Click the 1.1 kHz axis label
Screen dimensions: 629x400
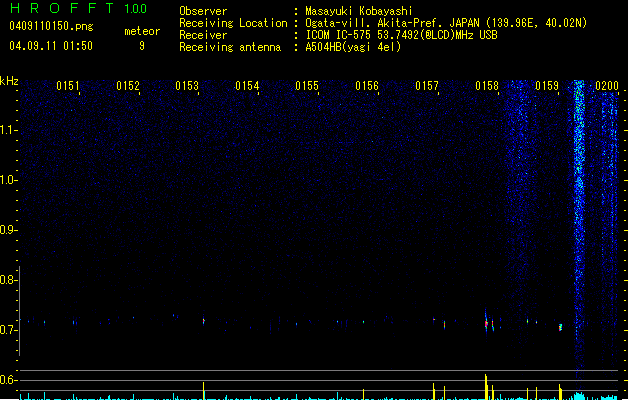click(7, 130)
